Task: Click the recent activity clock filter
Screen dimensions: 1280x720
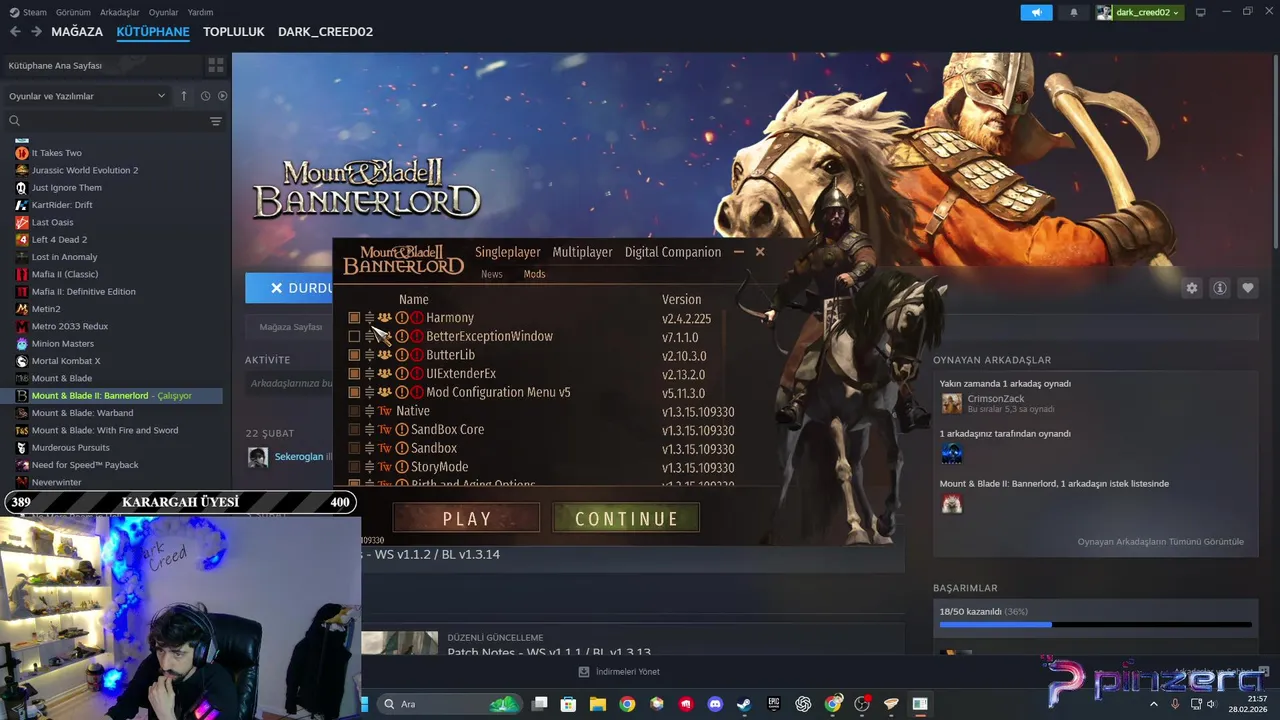Action: click(205, 96)
